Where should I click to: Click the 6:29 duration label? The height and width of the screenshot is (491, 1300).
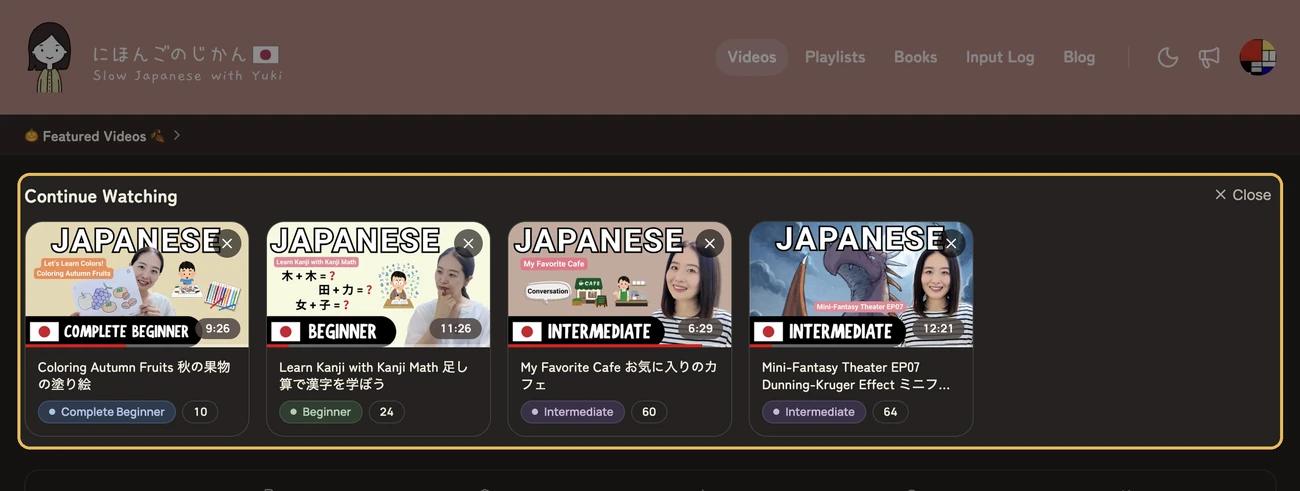[701, 329]
